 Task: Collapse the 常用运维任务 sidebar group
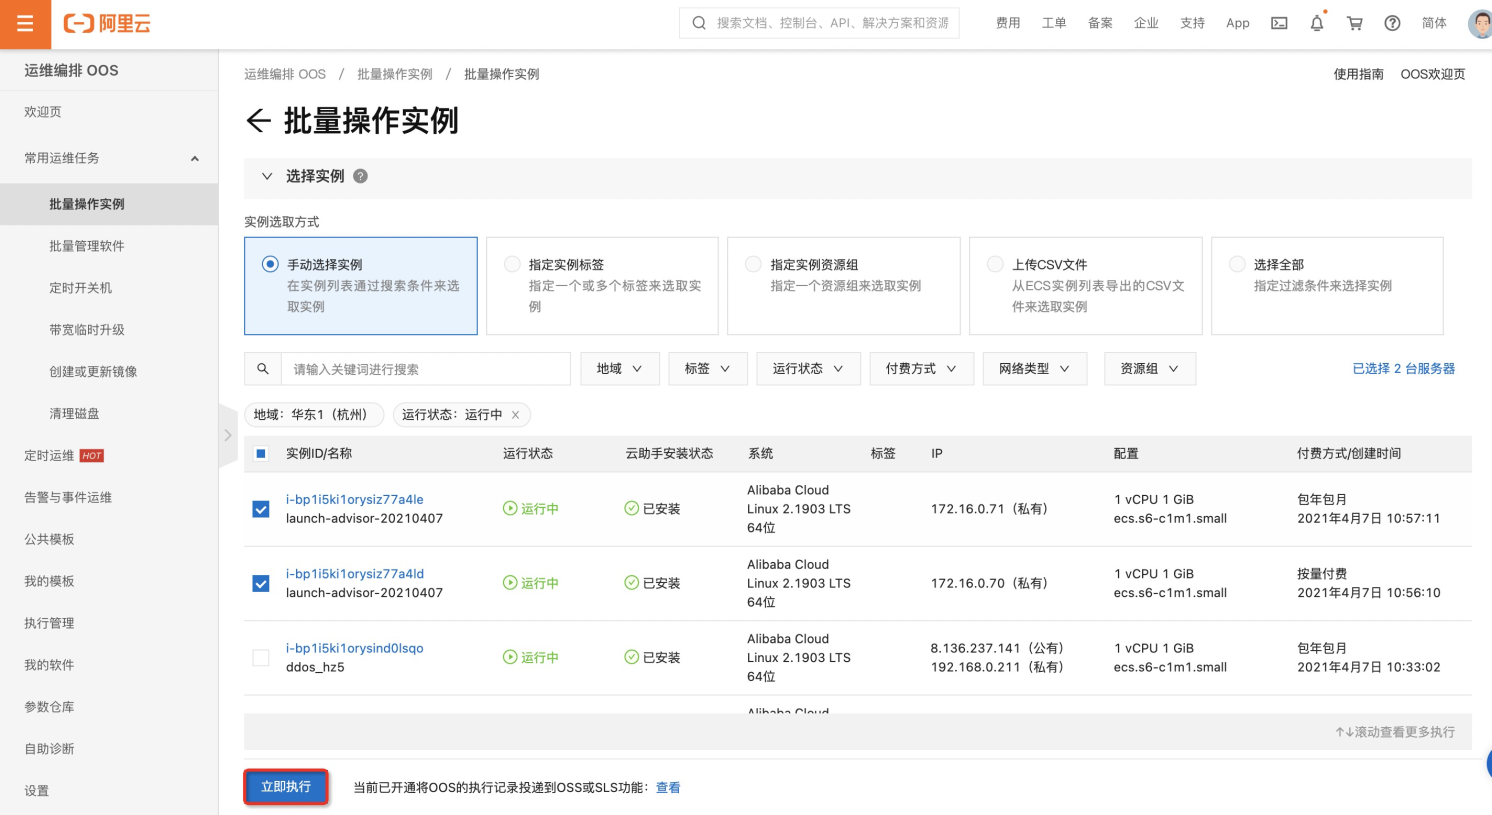pos(194,158)
